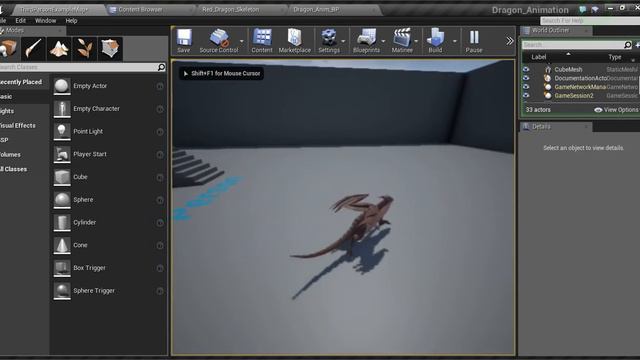Switch to Content Browser tab
Viewport: 640px width, 360px height.
(x=140, y=9)
